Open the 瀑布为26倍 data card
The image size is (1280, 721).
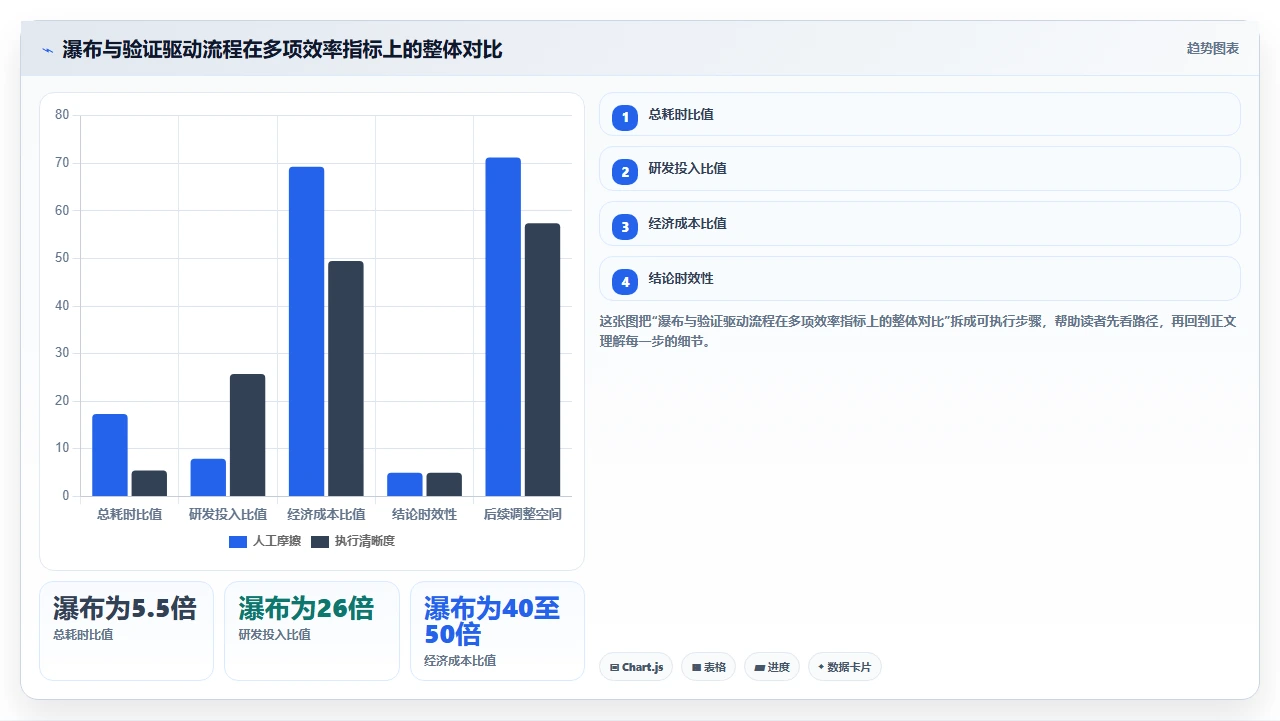pos(311,631)
